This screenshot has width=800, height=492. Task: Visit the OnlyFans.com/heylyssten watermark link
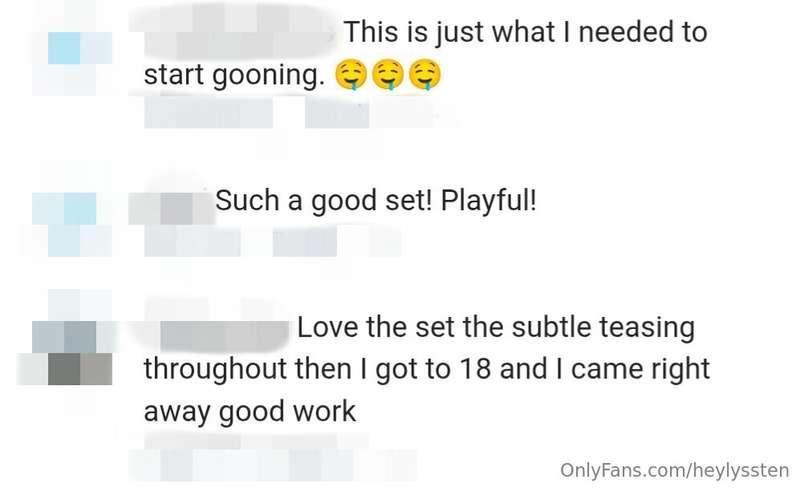(674, 470)
